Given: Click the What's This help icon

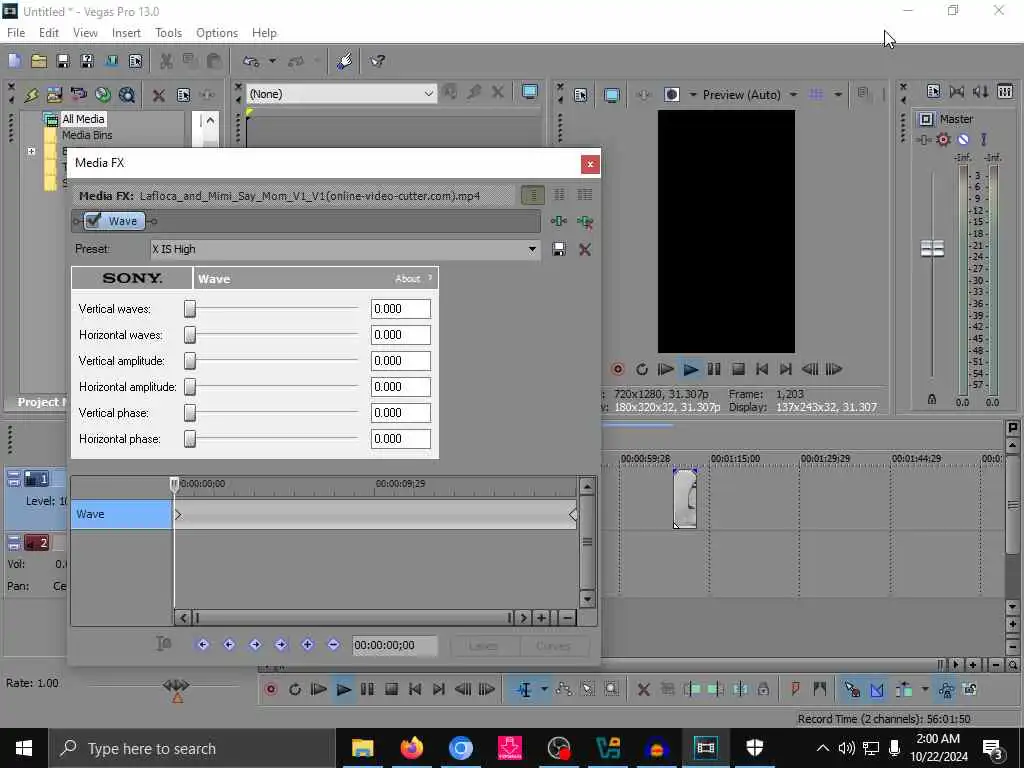Looking at the screenshot, I should tap(377, 61).
